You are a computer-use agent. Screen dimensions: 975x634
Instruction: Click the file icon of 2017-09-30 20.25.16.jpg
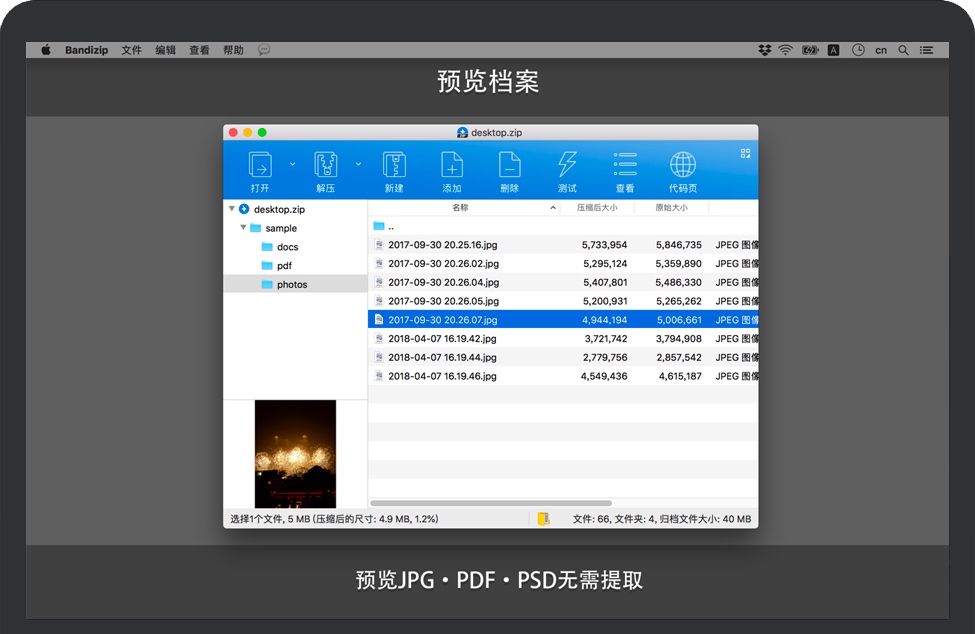click(379, 244)
